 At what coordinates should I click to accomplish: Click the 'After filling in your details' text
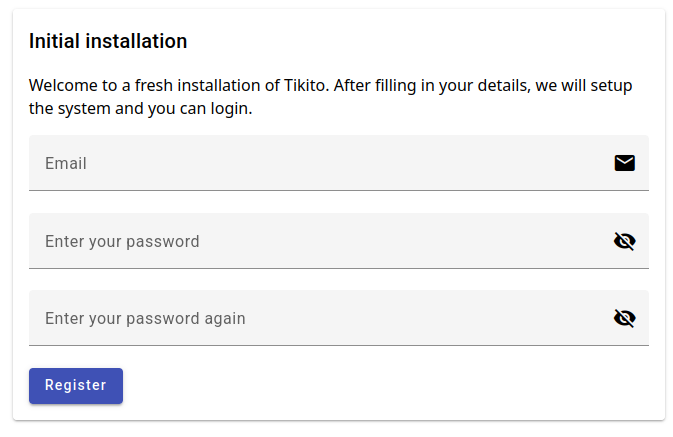pos(432,85)
